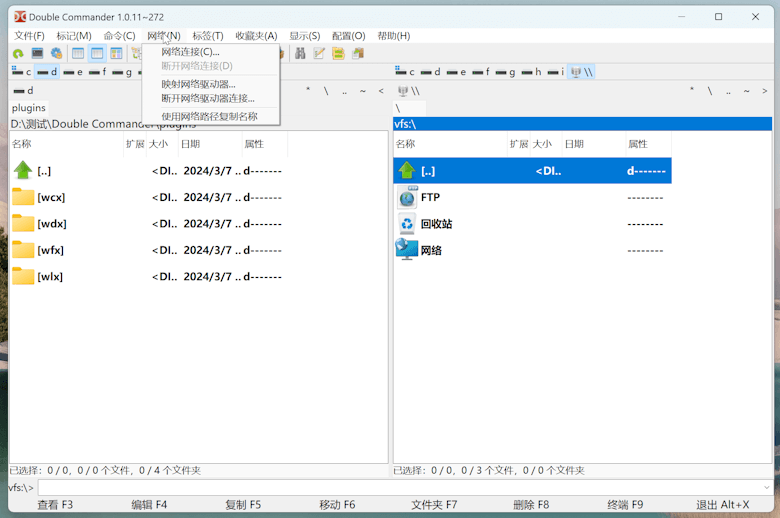Select drive h in right drive bar
The image size is (780, 518).
click(x=532, y=72)
